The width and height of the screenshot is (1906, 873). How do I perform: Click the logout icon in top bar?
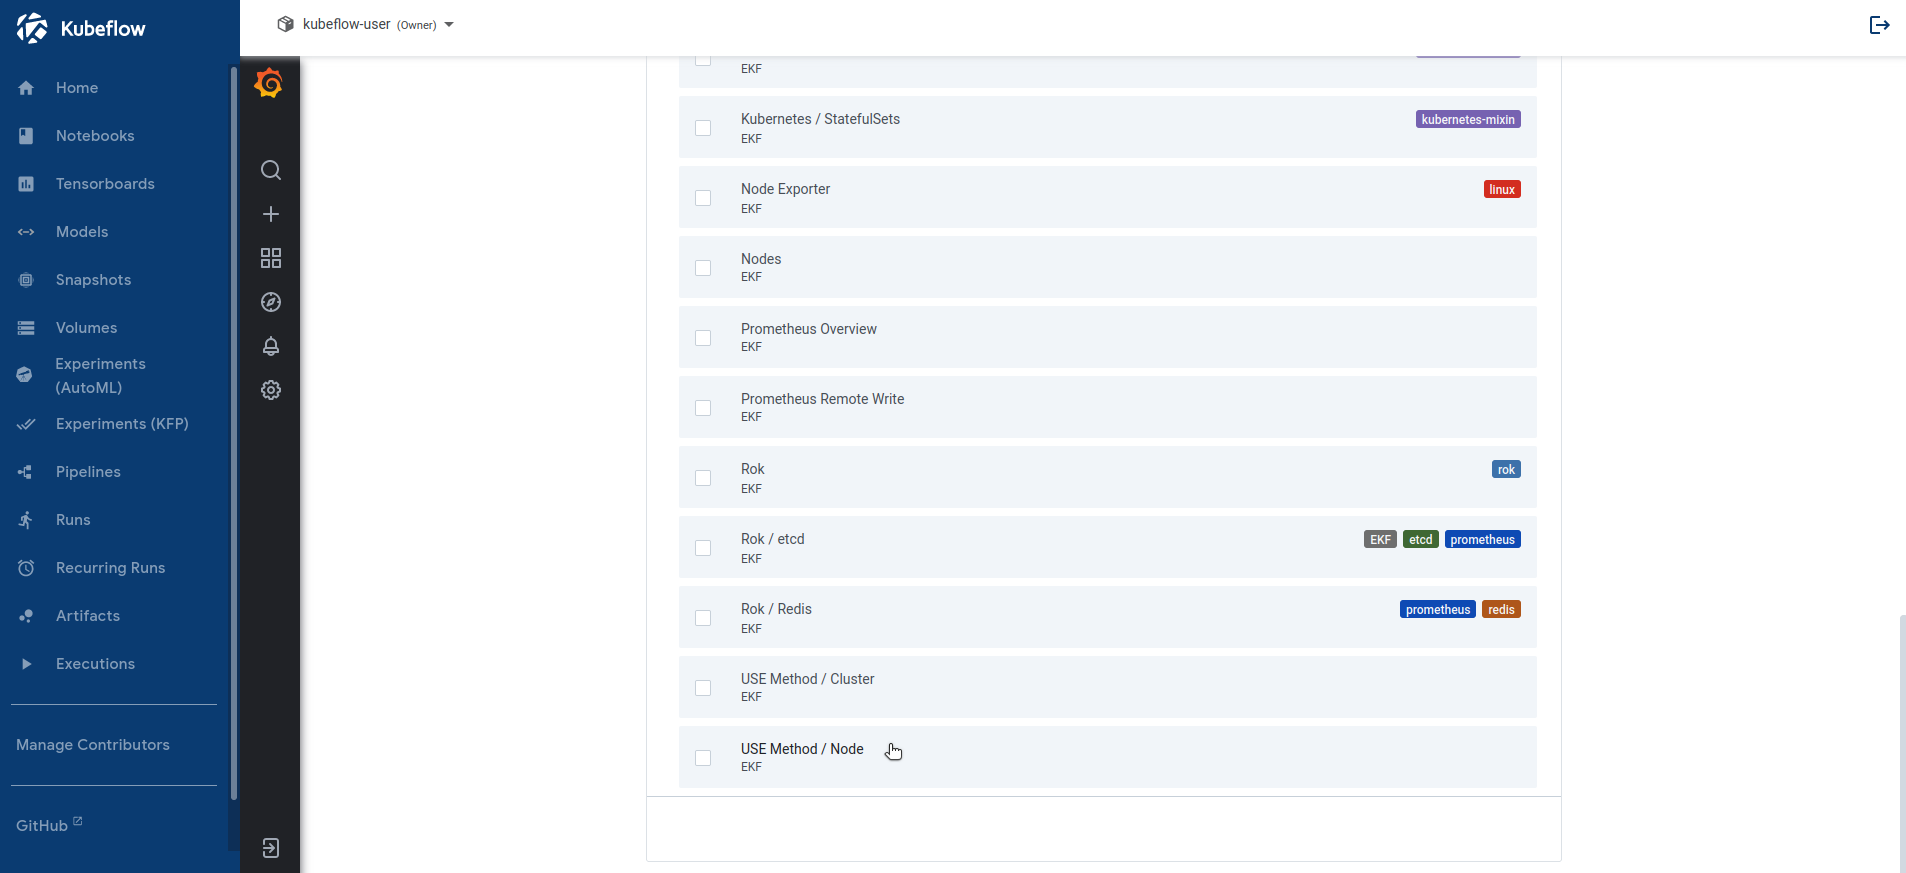(x=1880, y=25)
